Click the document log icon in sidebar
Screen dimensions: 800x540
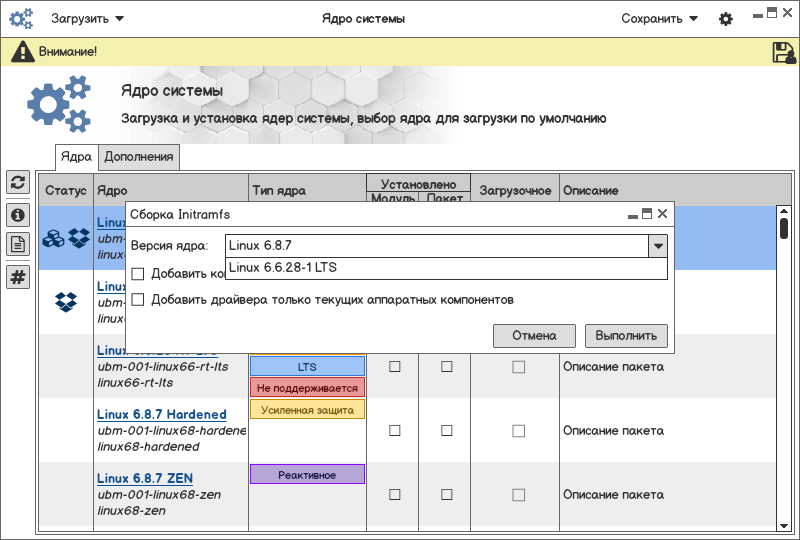pyautogui.click(x=18, y=244)
